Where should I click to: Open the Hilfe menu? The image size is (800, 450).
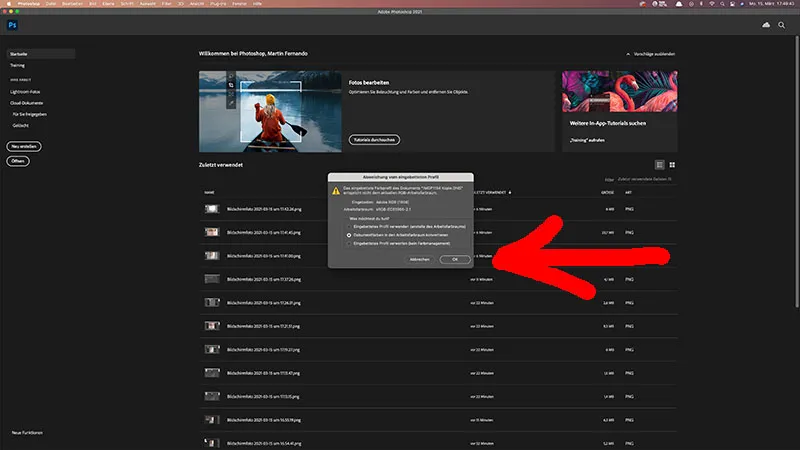point(257,4)
